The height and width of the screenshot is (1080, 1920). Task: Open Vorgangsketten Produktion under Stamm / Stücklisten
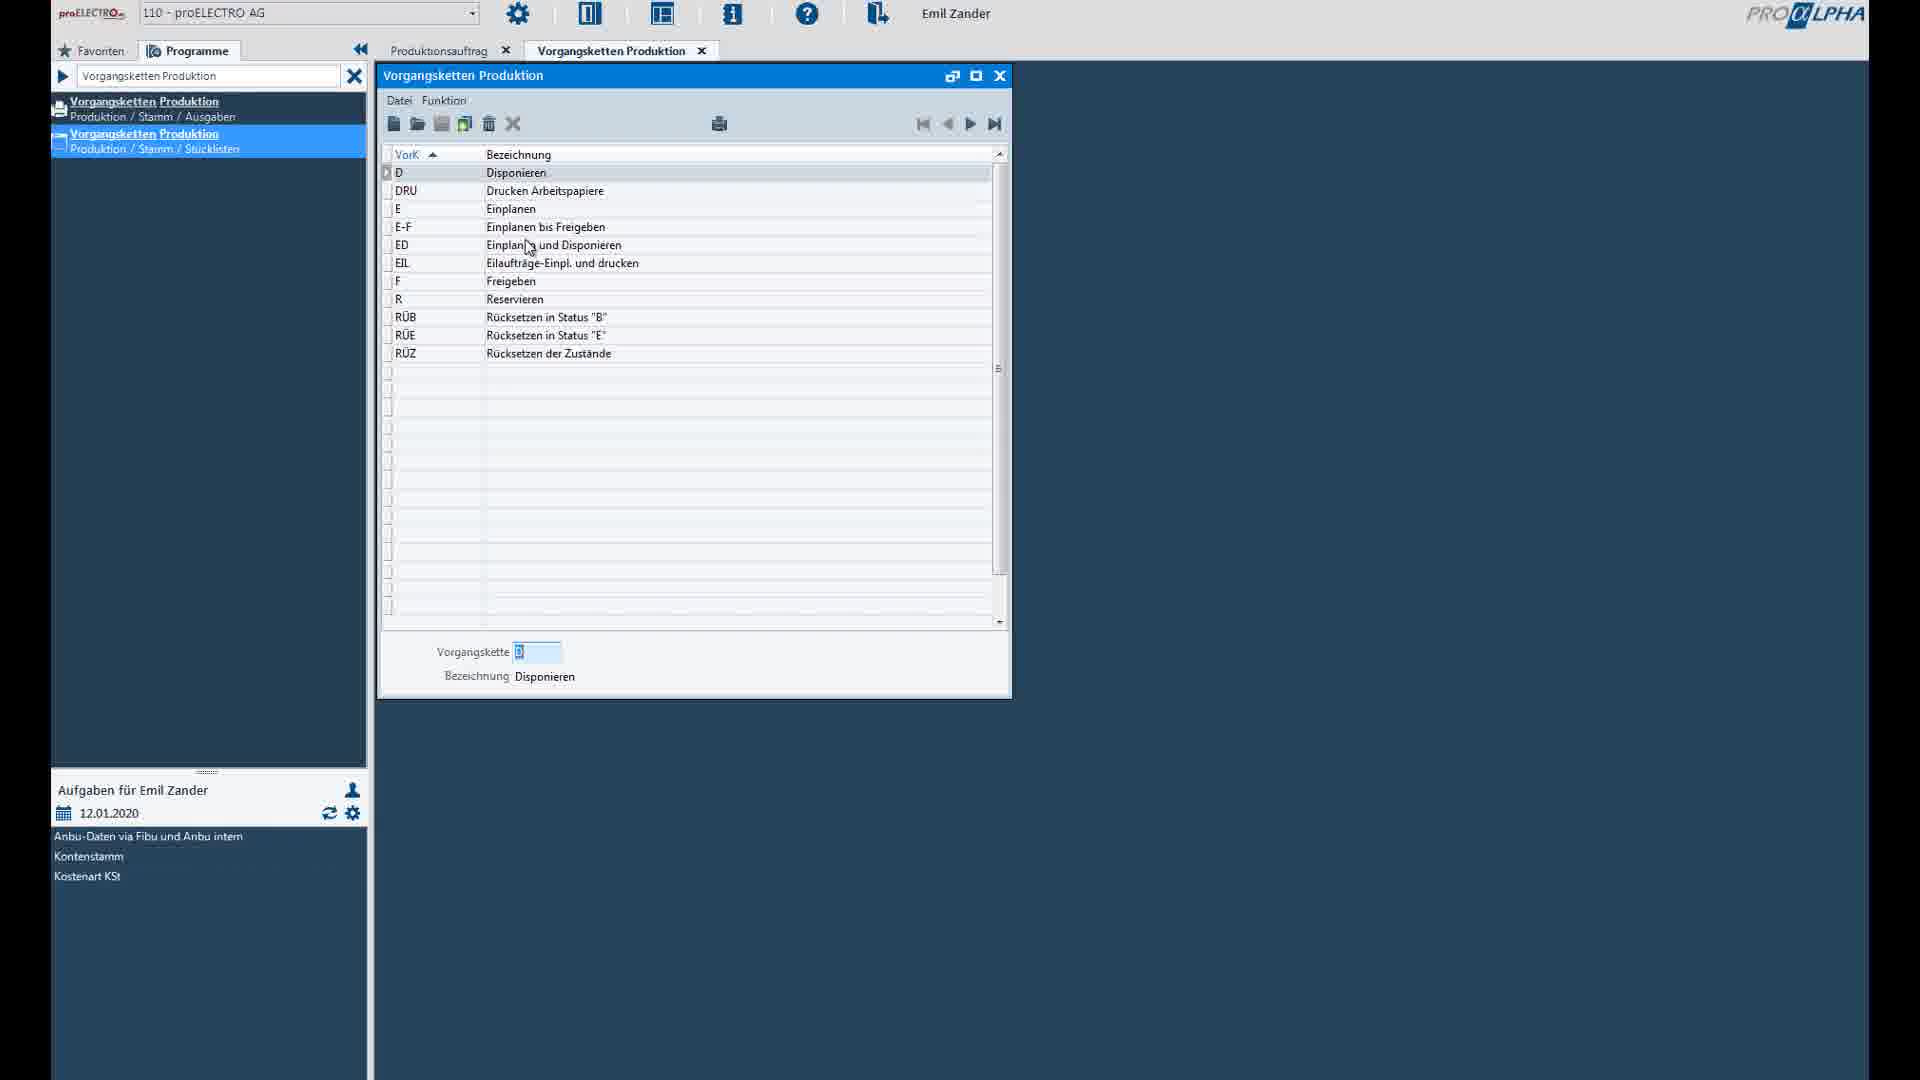click(x=209, y=141)
